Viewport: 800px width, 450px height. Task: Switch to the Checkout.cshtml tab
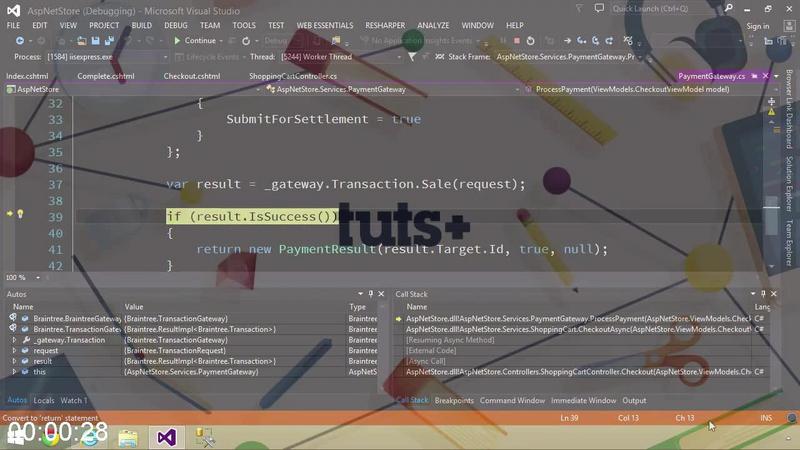click(x=192, y=76)
